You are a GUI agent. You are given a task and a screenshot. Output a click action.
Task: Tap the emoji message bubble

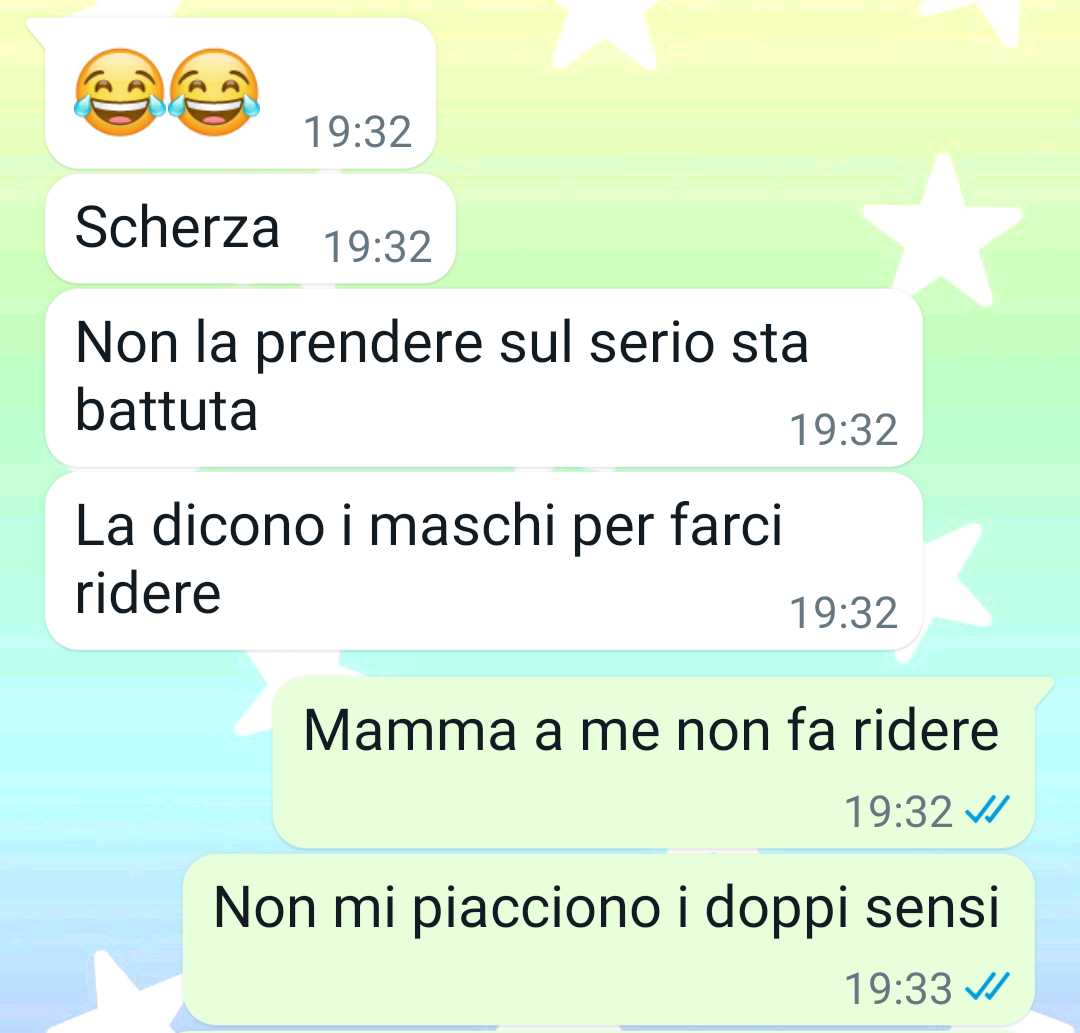[x=240, y=94]
